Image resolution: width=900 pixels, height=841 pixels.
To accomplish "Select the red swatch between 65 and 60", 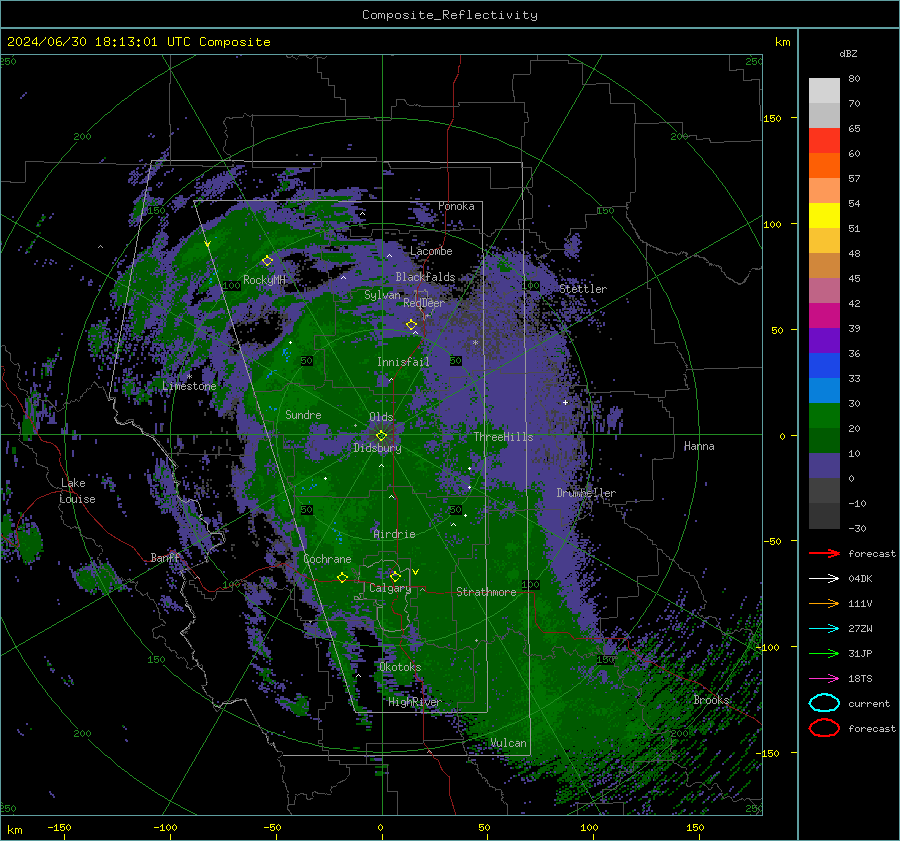I will [x=824, y=141].
